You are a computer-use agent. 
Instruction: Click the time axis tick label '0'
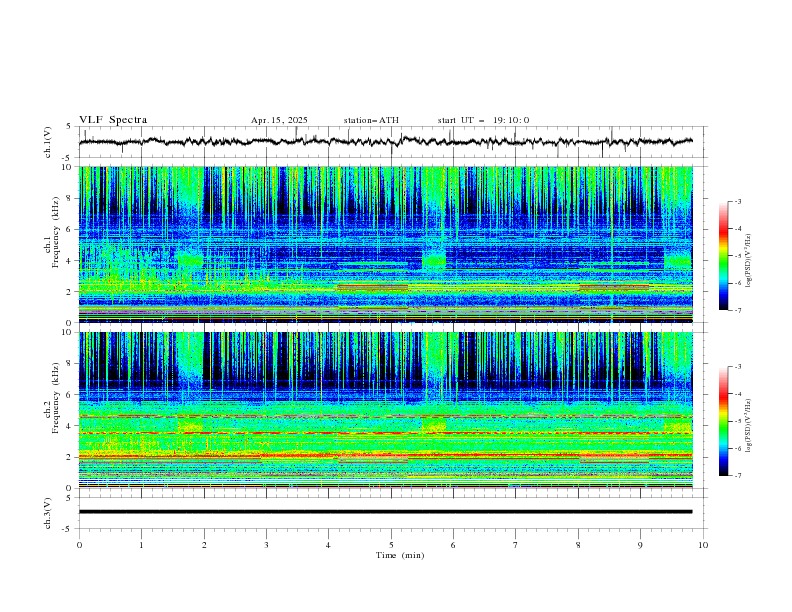click(x=79, y=545)
